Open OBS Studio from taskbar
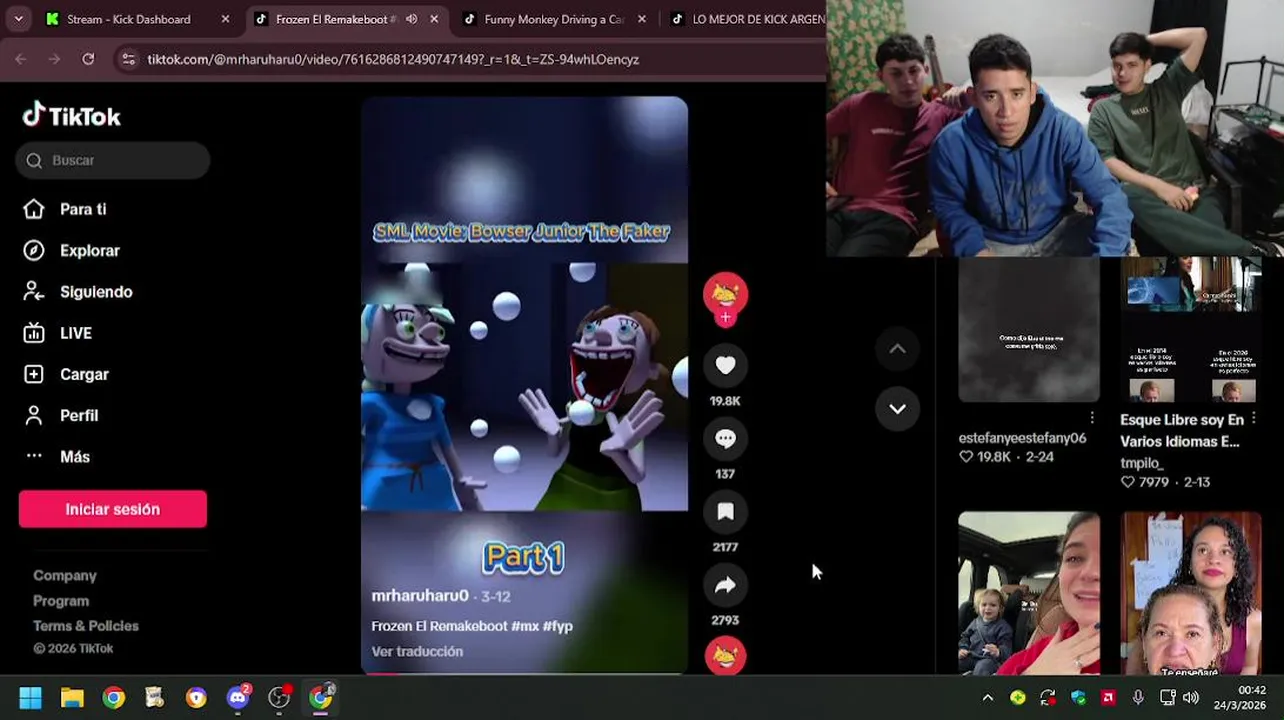The height and width of the screenshot is (720, 1284). (x=279, y=698)
